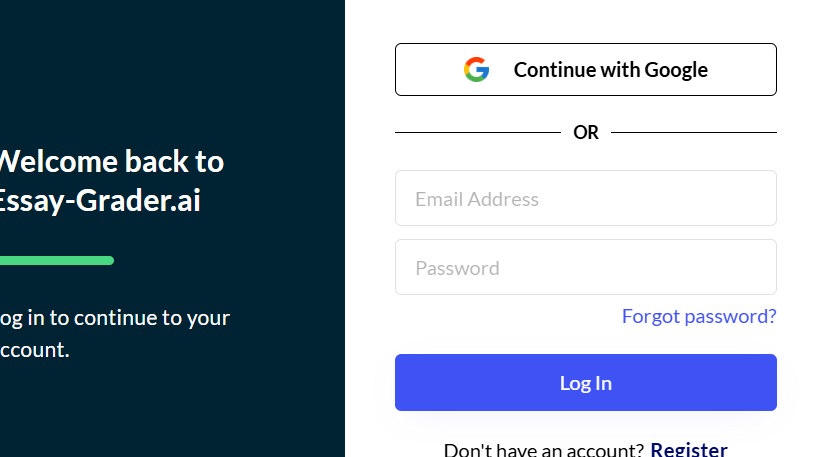This screenshot has width=825, height=457.
Task: Click the "Continue with Google" label text
Action: coord(610,70)
